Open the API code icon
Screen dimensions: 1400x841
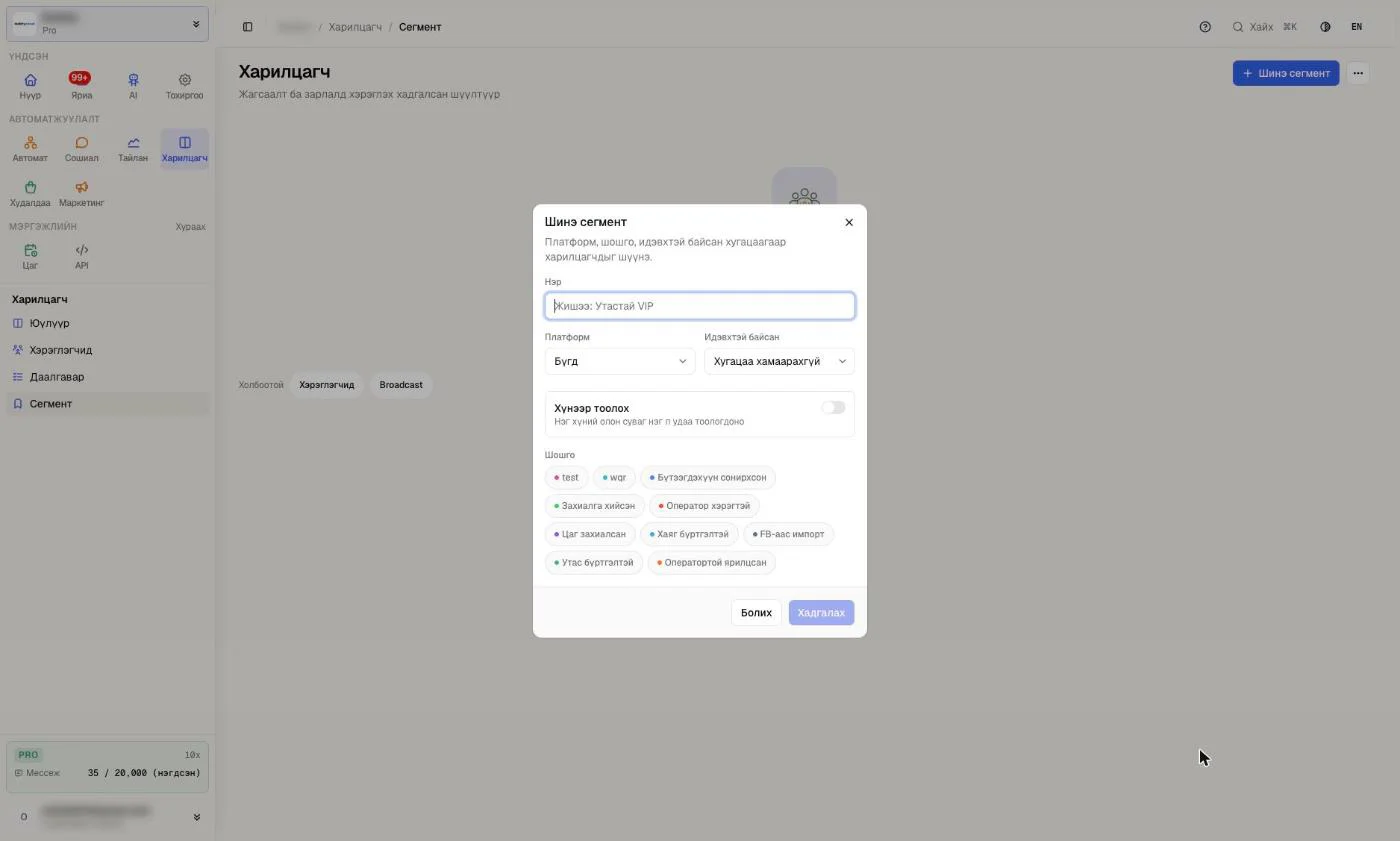point(81,257)
